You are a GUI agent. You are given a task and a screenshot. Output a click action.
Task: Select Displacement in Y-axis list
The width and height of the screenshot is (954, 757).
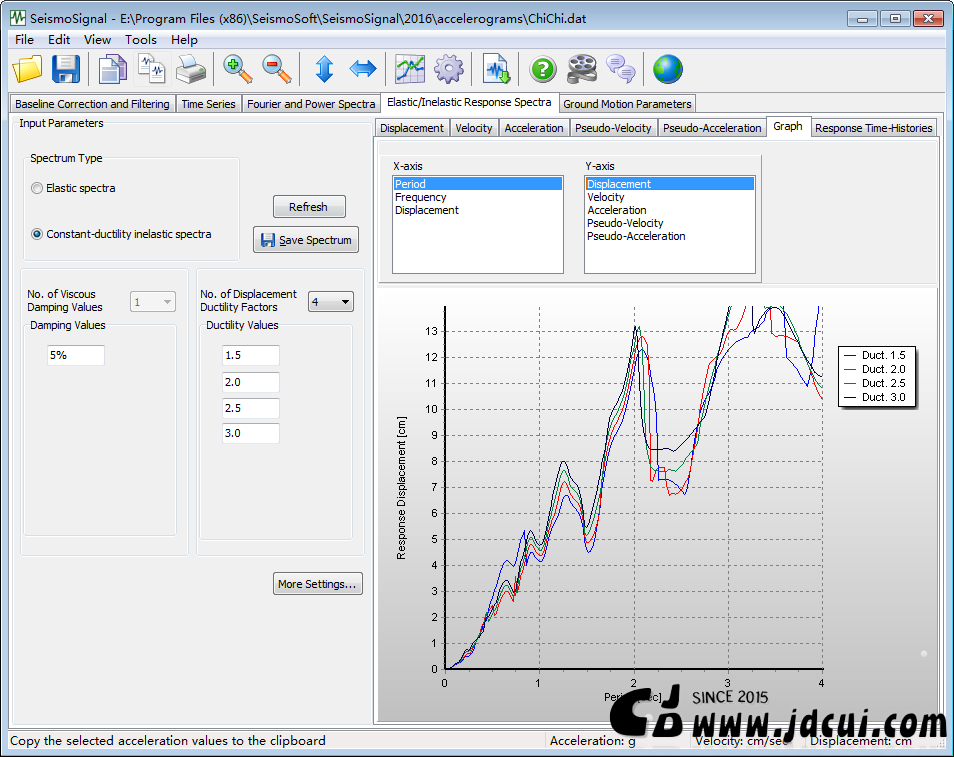coord(669,184)
